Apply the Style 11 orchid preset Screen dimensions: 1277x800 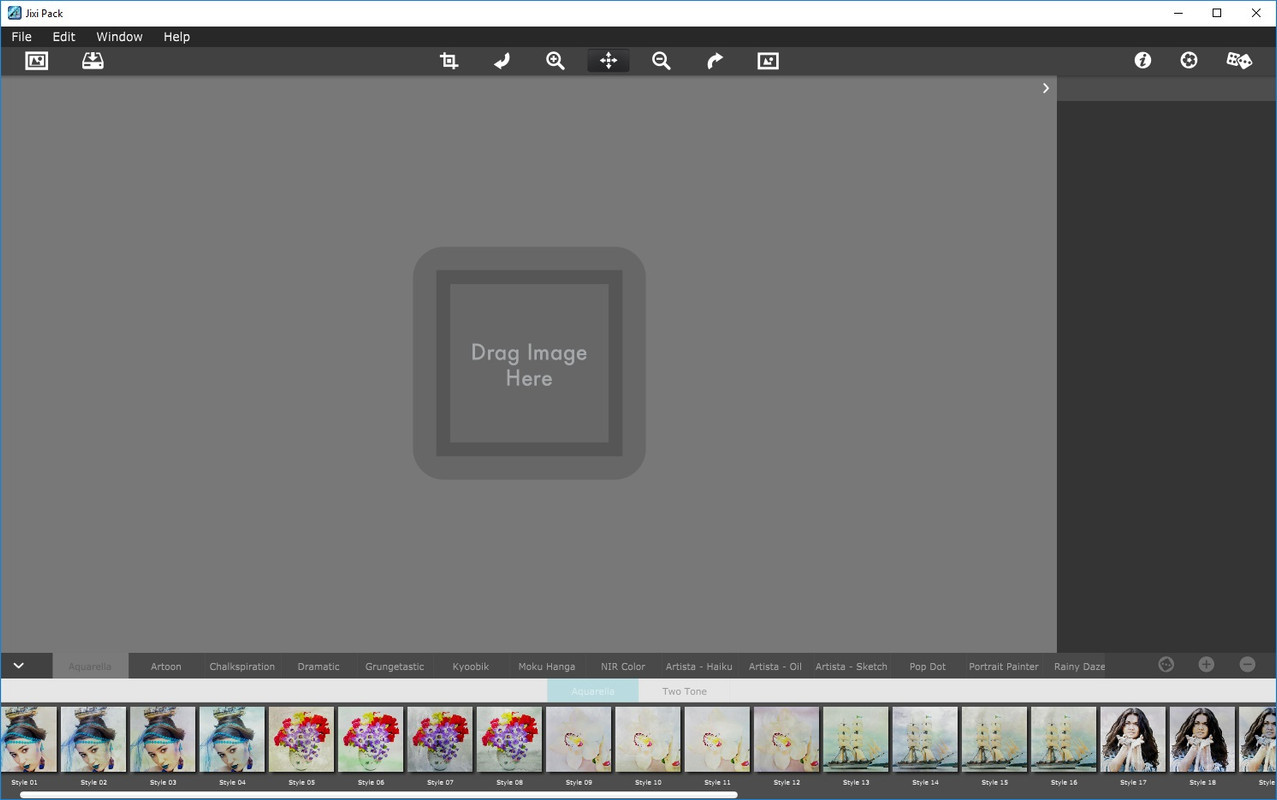point(717,740)
